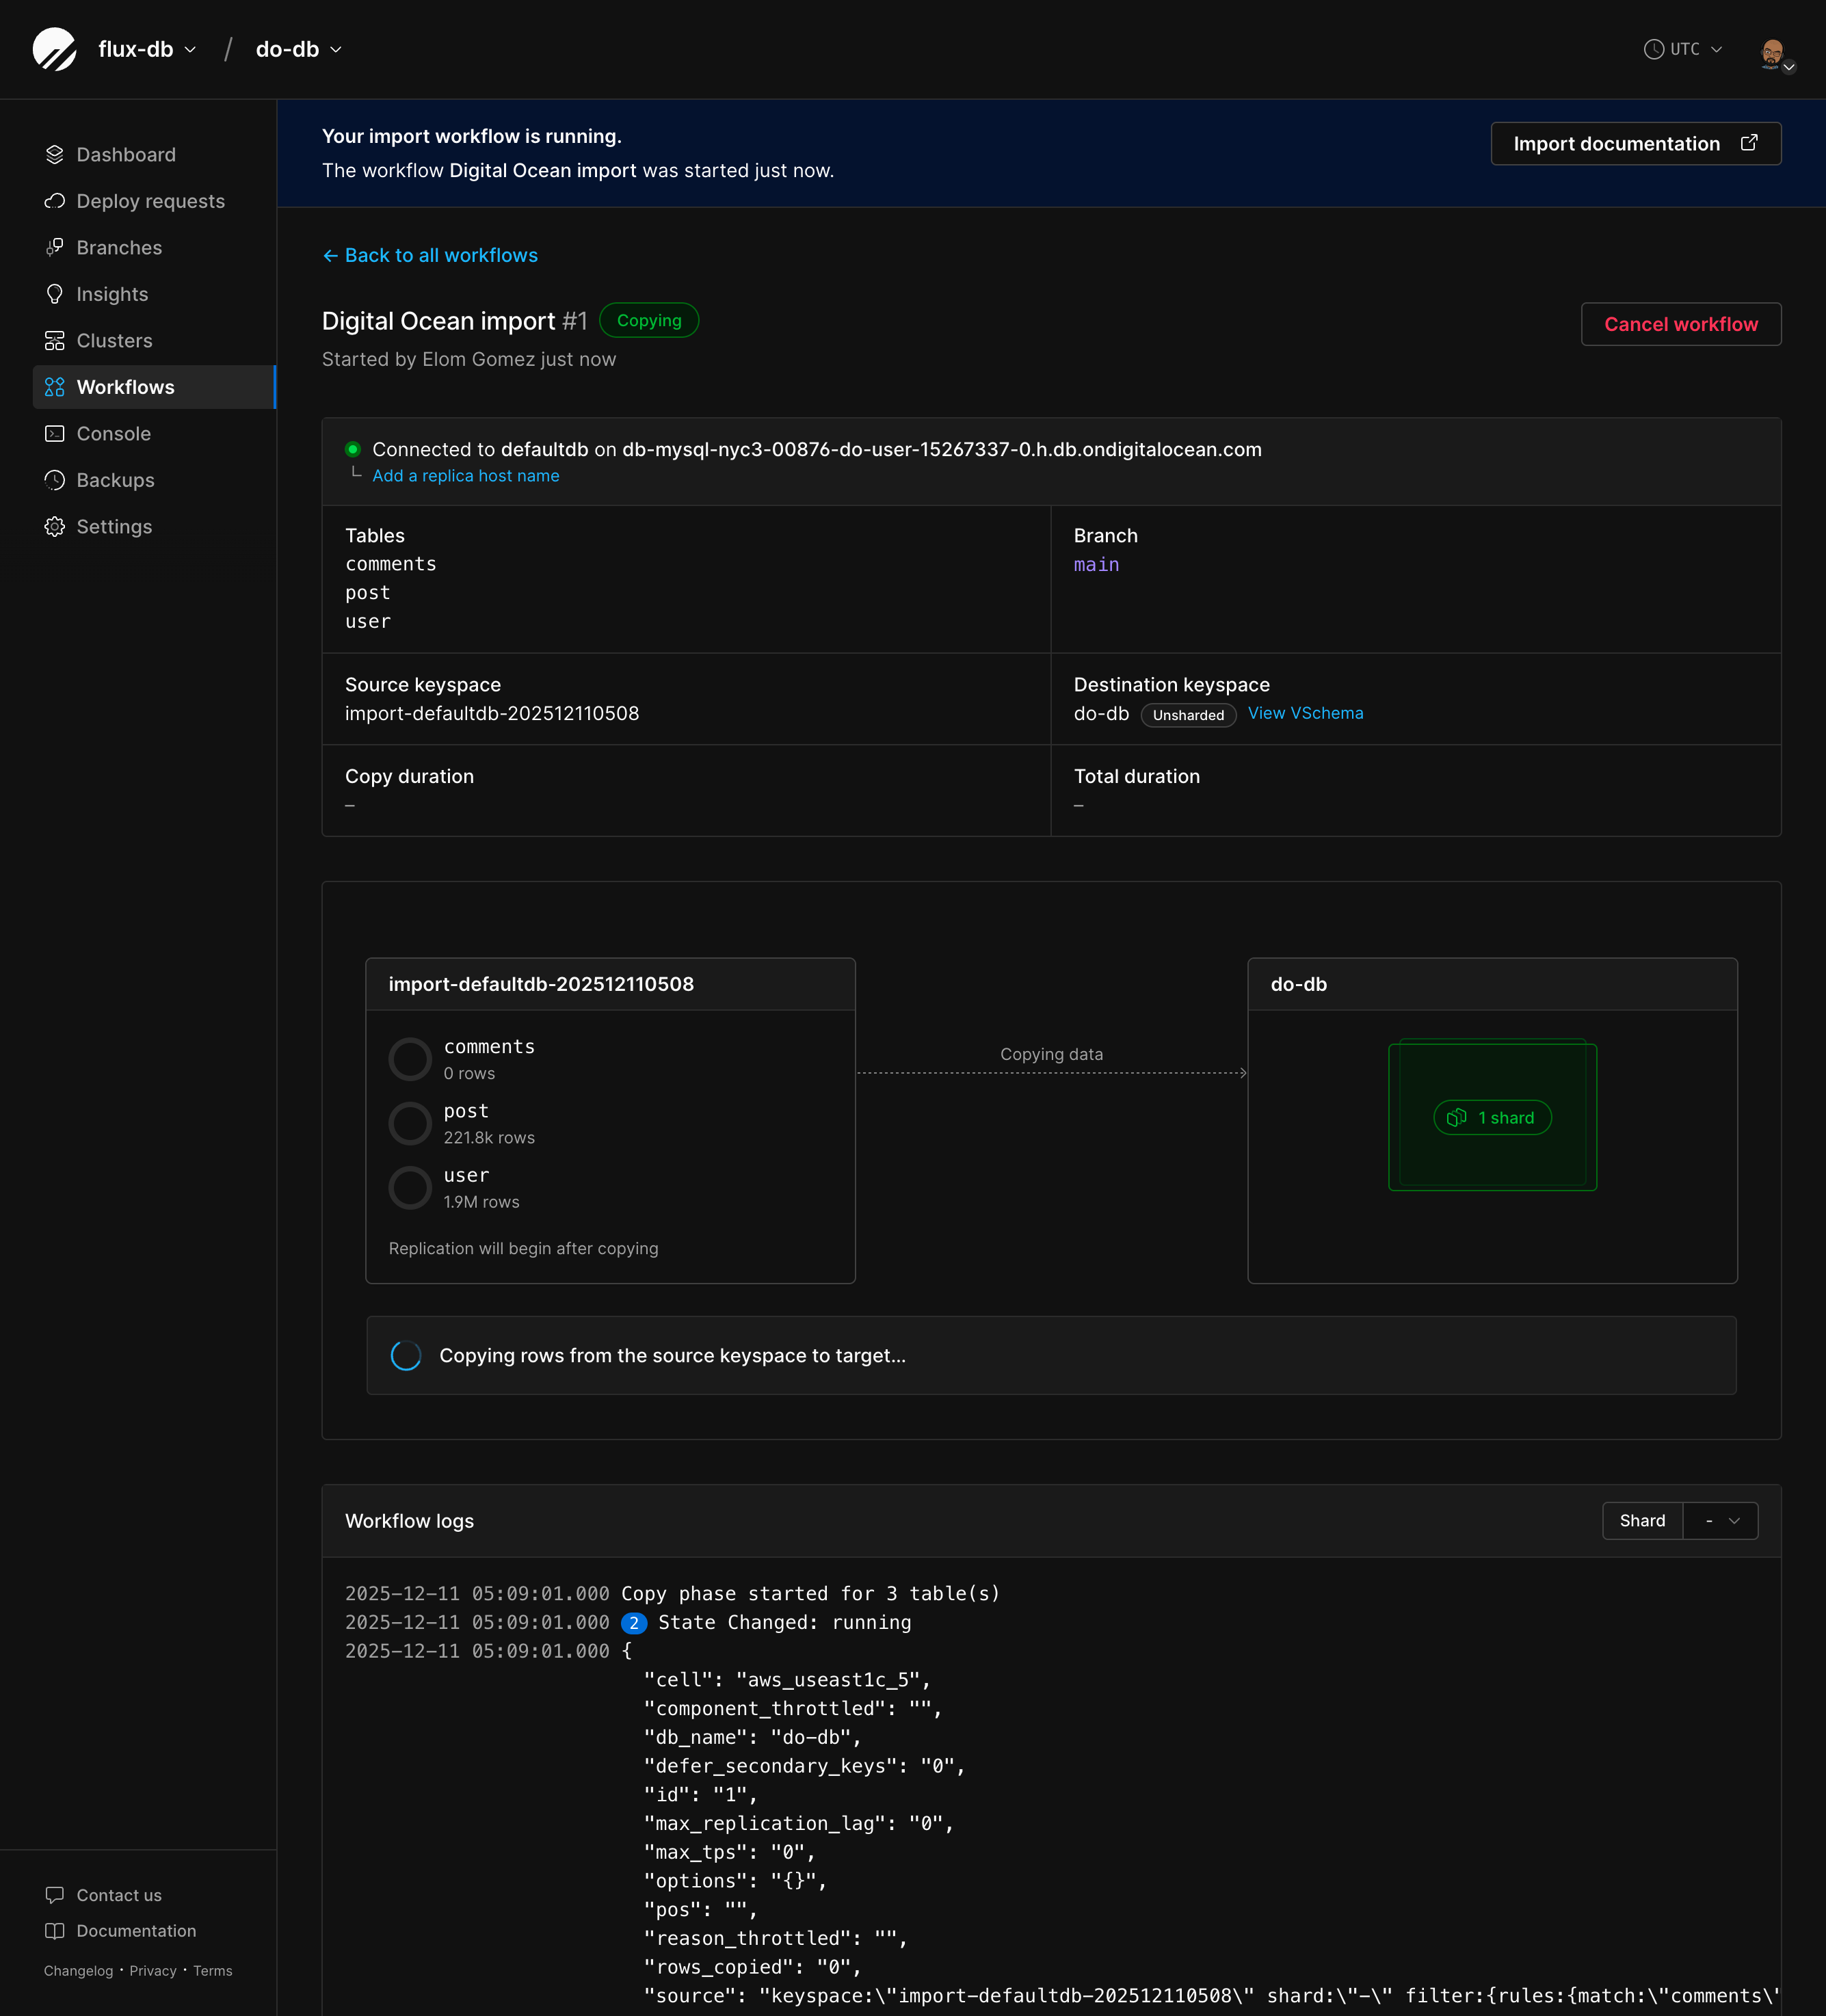This screenshot has width=1826, height=2016.
Task: Cancel the running workflow
Action: coord(1680,324)
